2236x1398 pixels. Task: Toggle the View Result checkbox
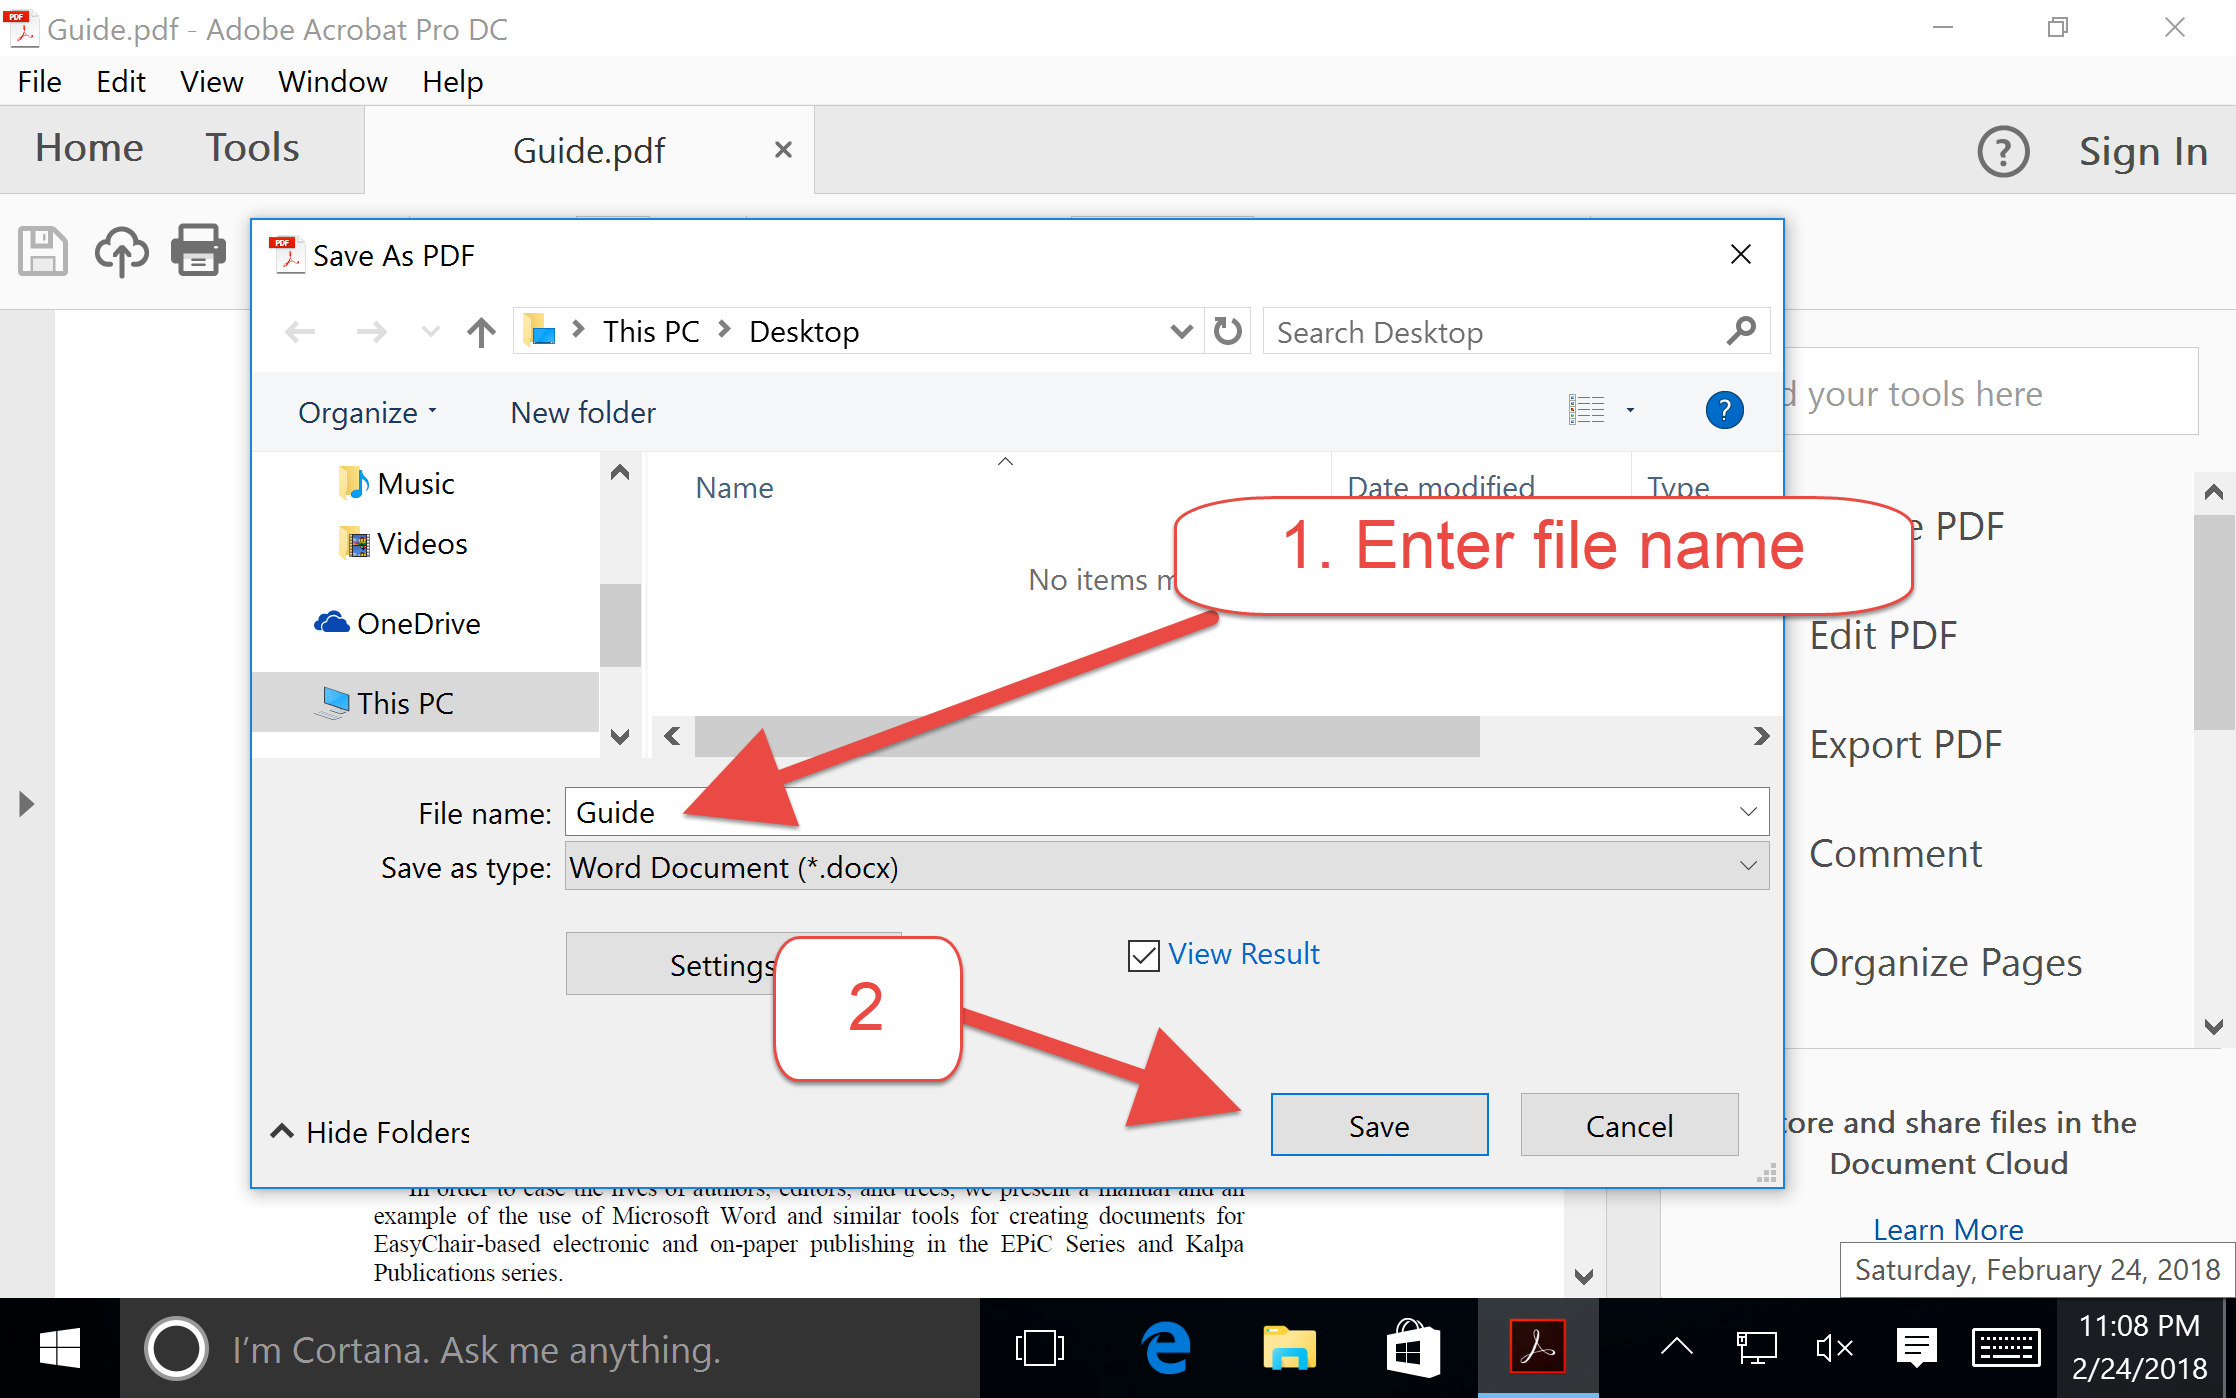1143,955
